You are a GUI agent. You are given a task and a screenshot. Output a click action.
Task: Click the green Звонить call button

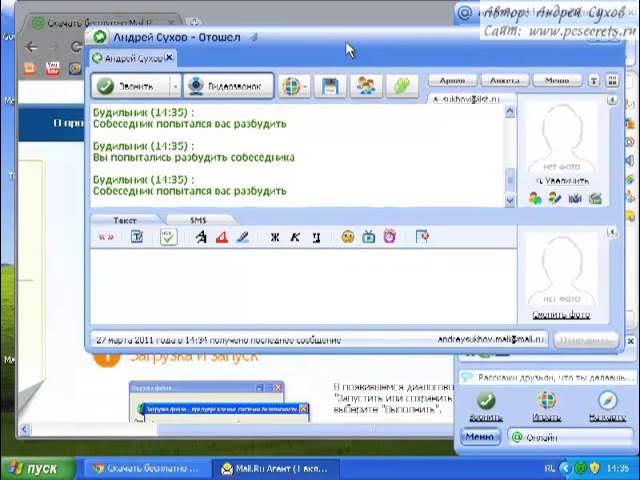click(x=131, y=86)
